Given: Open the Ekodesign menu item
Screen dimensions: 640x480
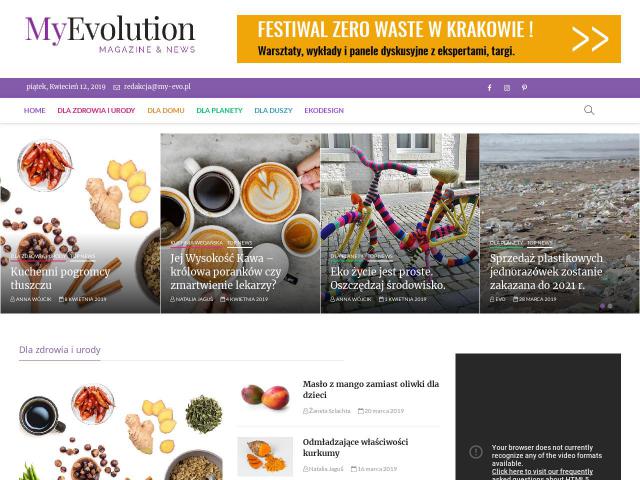Looking at the screenshot, I should point(324,110).
